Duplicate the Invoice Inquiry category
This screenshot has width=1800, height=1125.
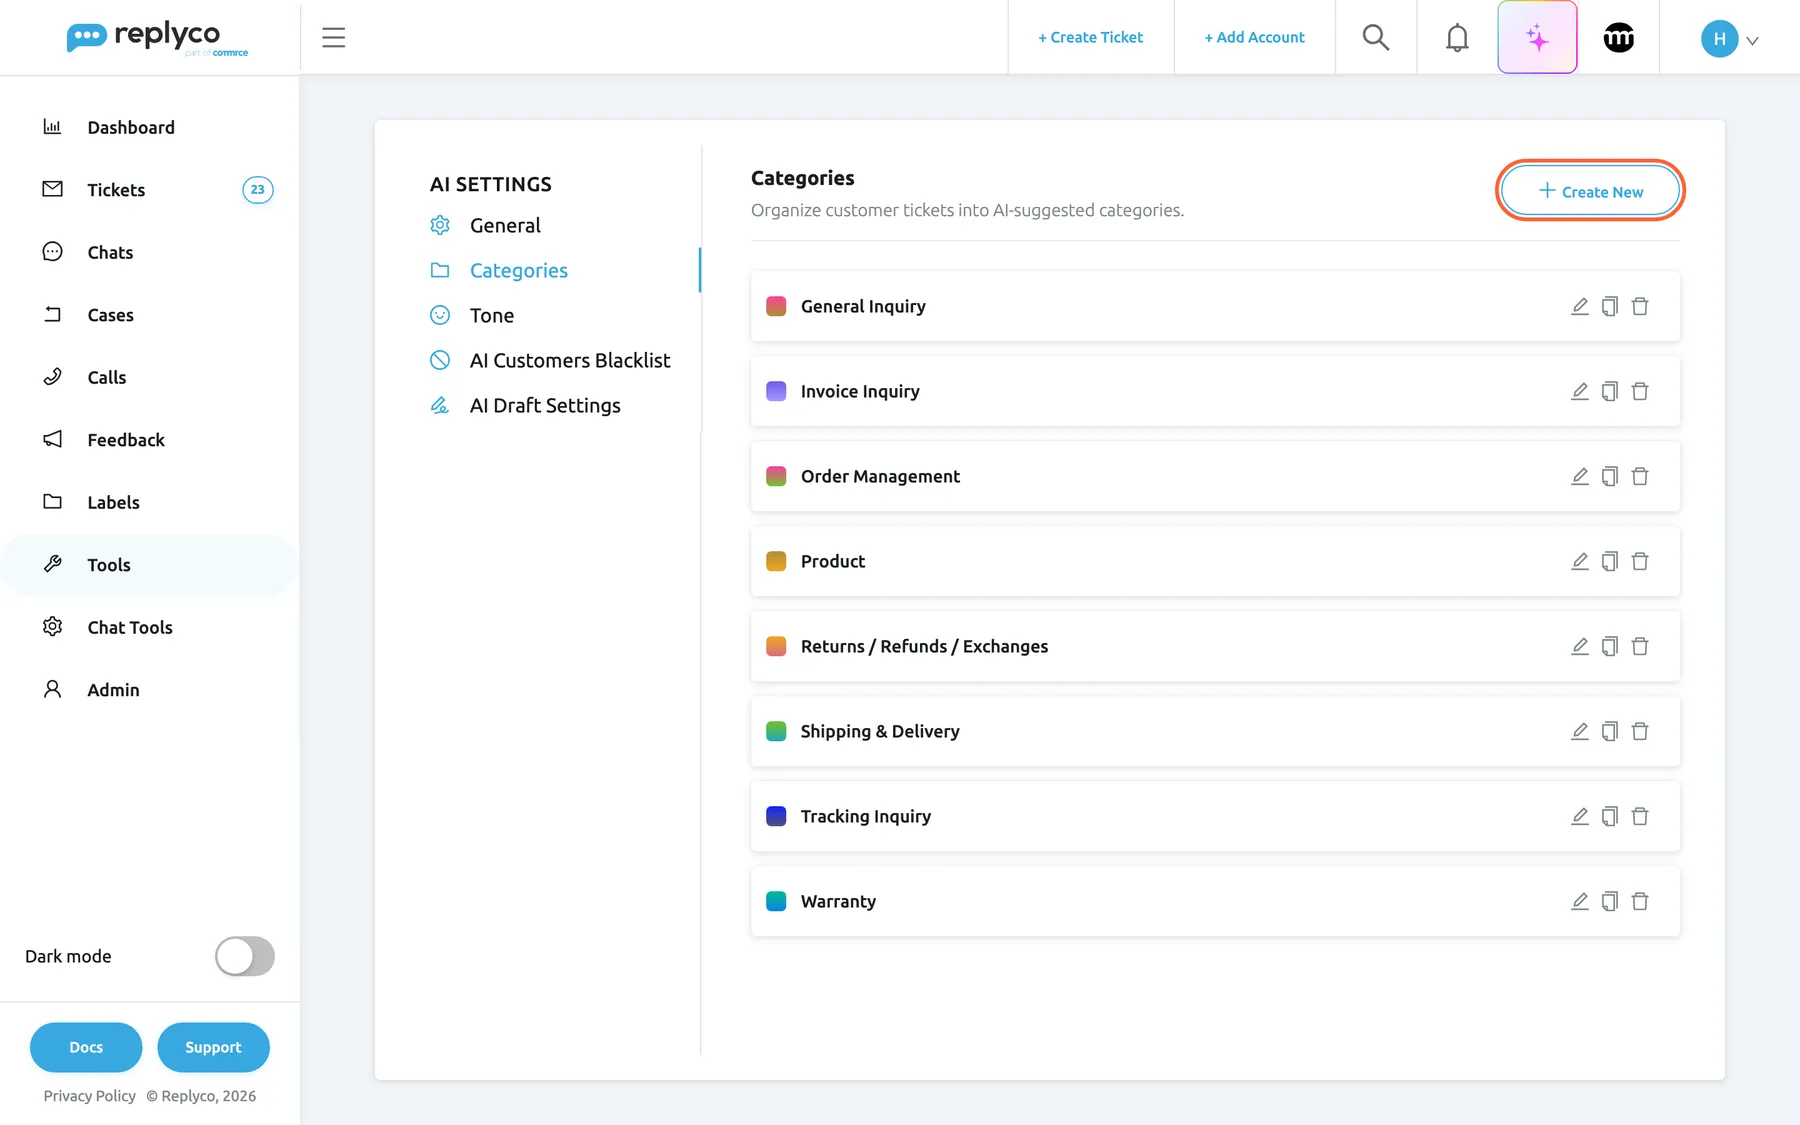[1610, 391]
